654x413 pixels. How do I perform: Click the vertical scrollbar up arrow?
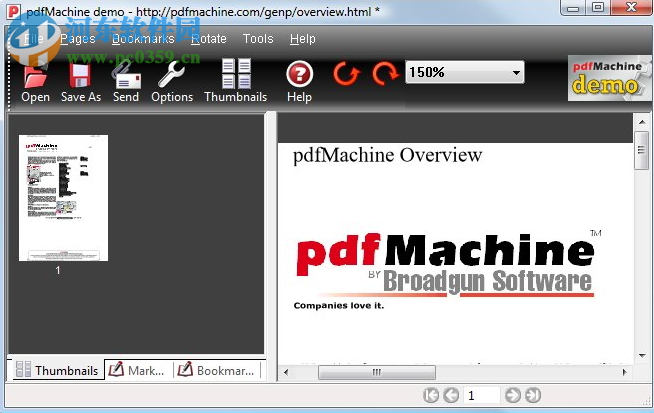pos(642,122)
